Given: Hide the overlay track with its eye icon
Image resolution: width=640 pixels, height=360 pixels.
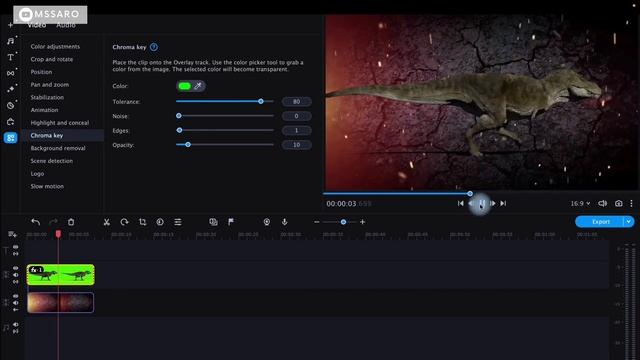Looking at the screenshot, I should (x=16, y=268).
